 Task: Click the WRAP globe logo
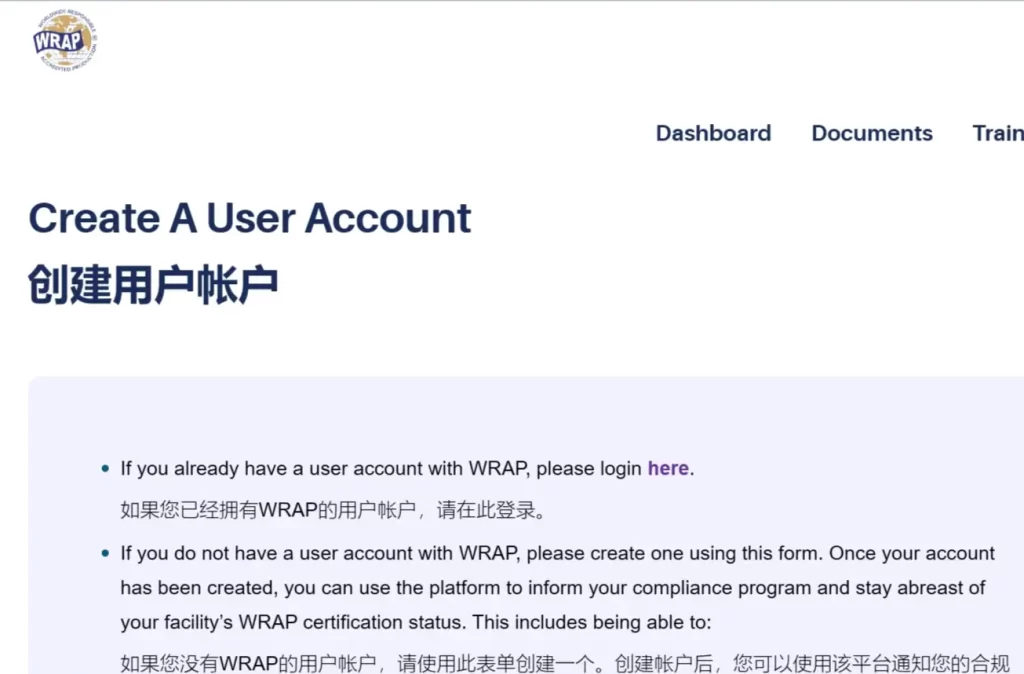click(x=62, y=41)
